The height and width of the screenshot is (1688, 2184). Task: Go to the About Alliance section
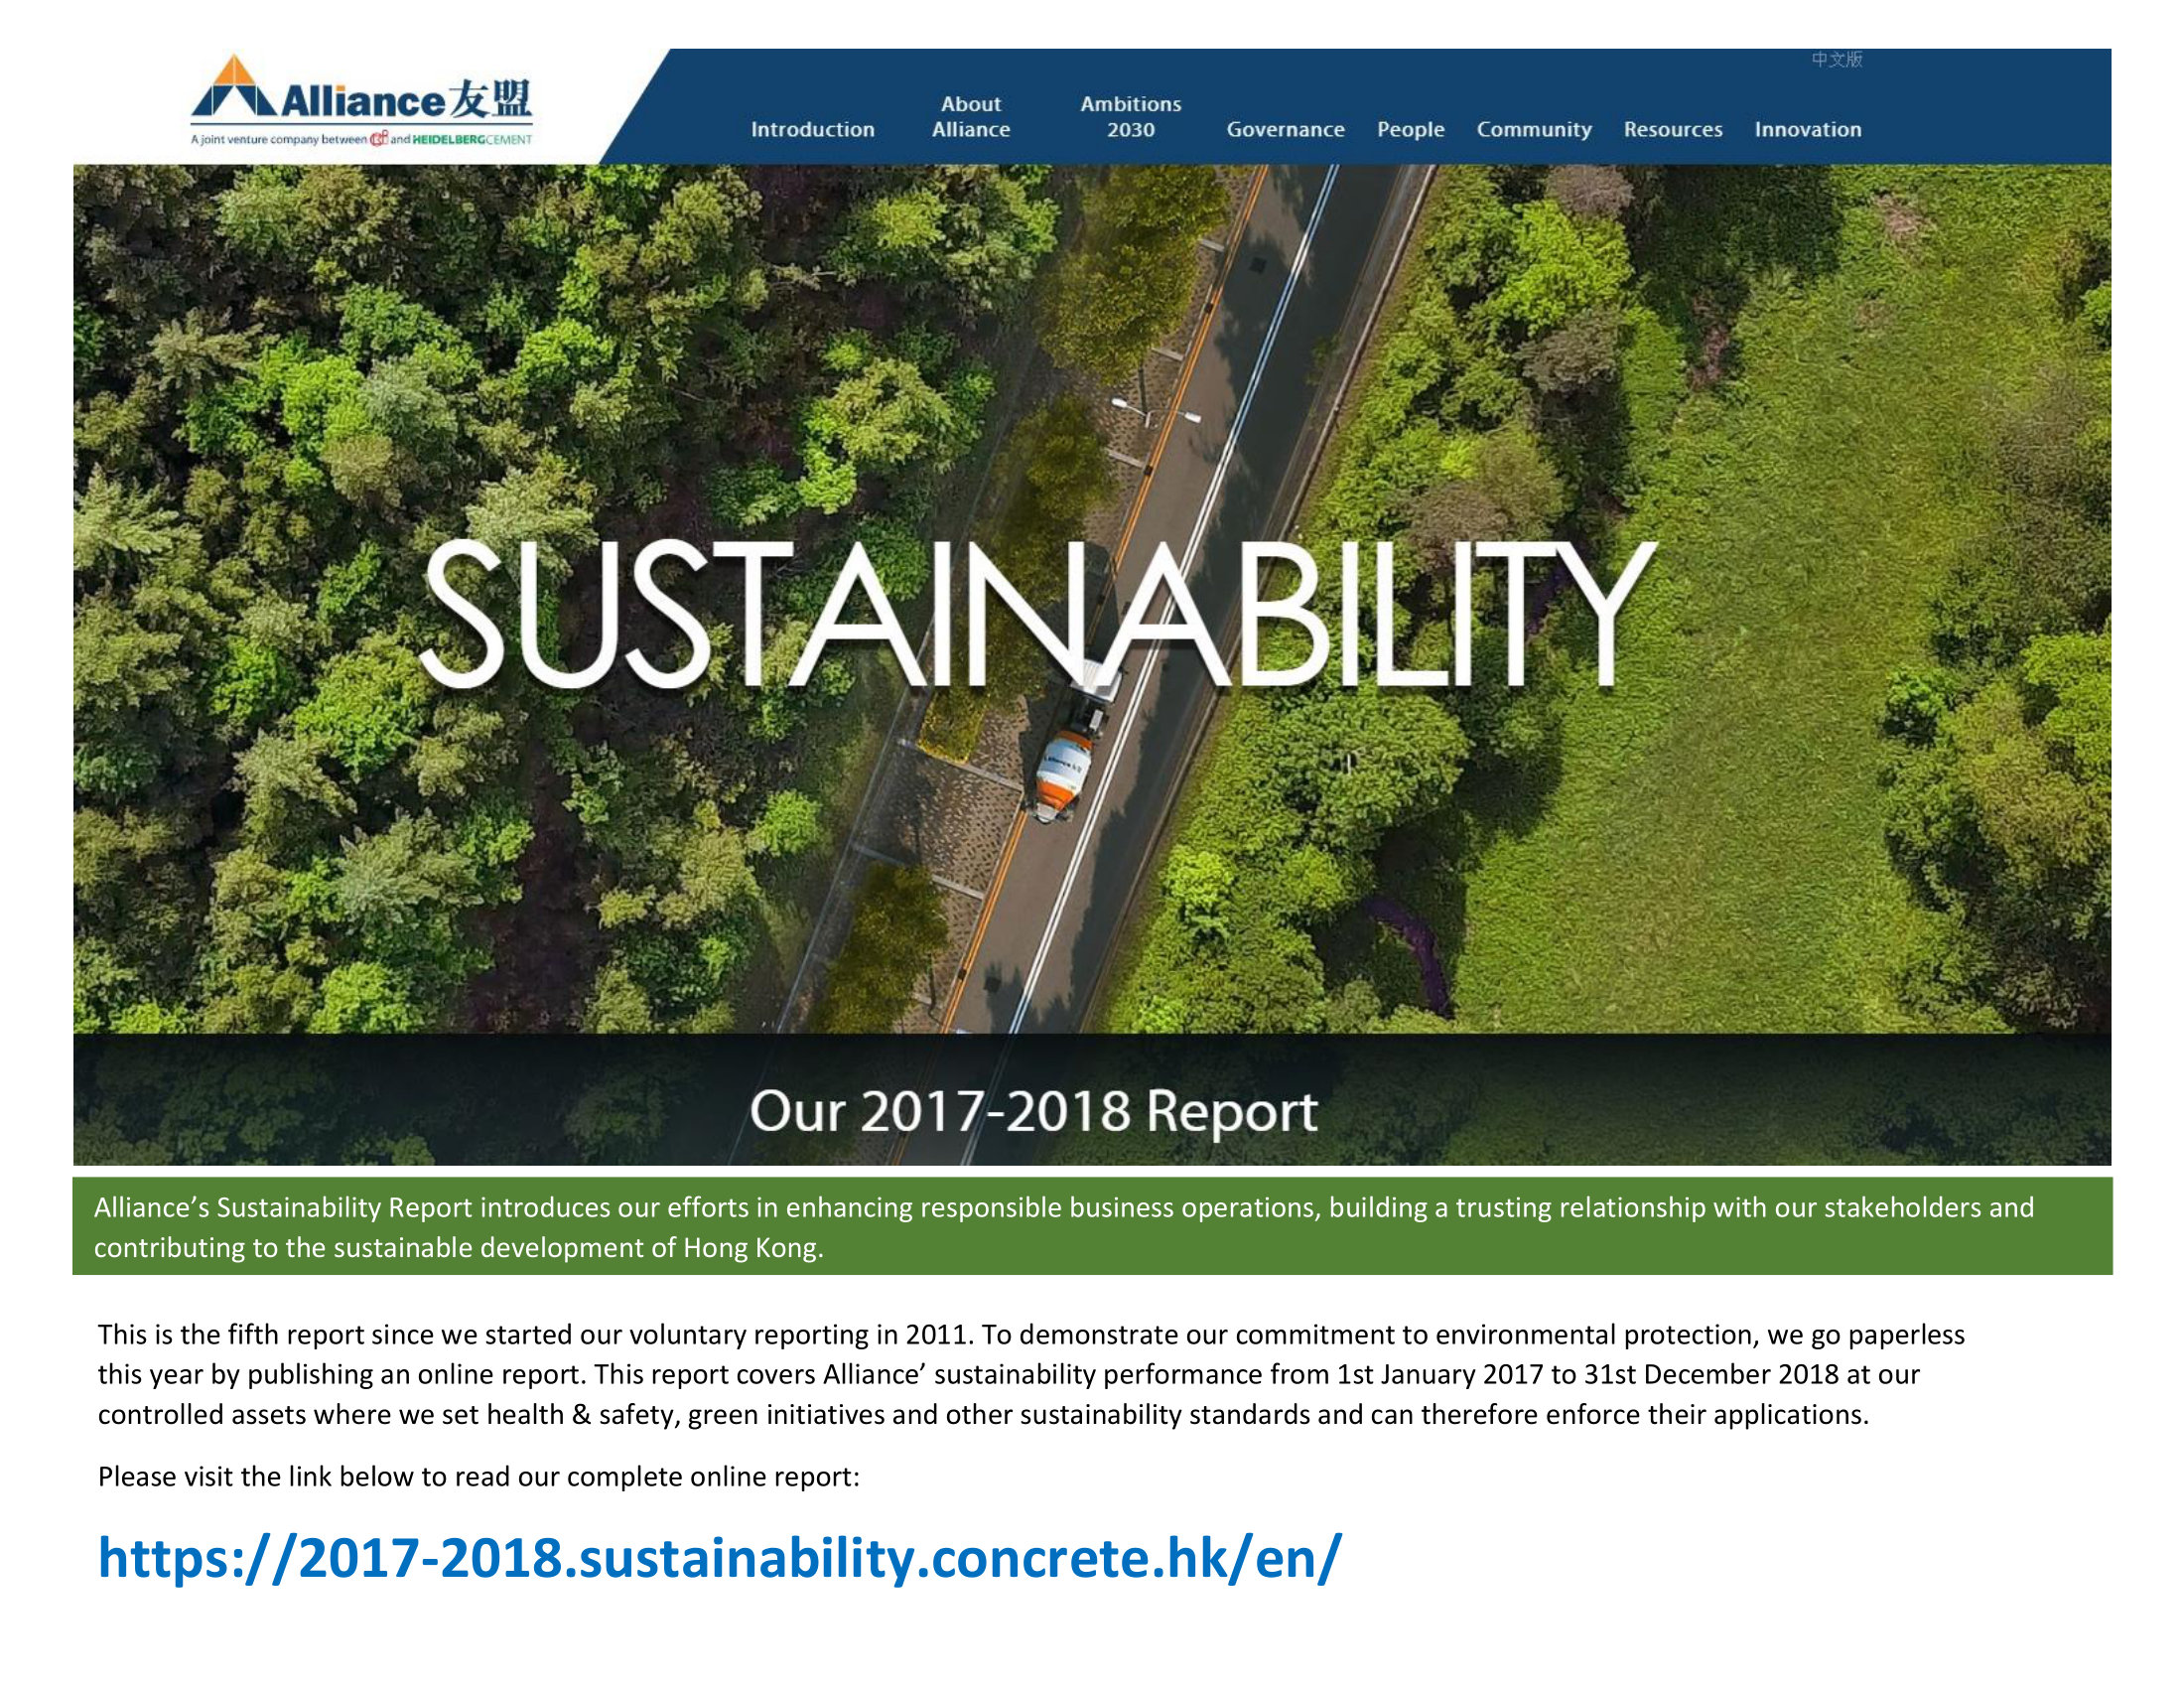tap(970, 117)
